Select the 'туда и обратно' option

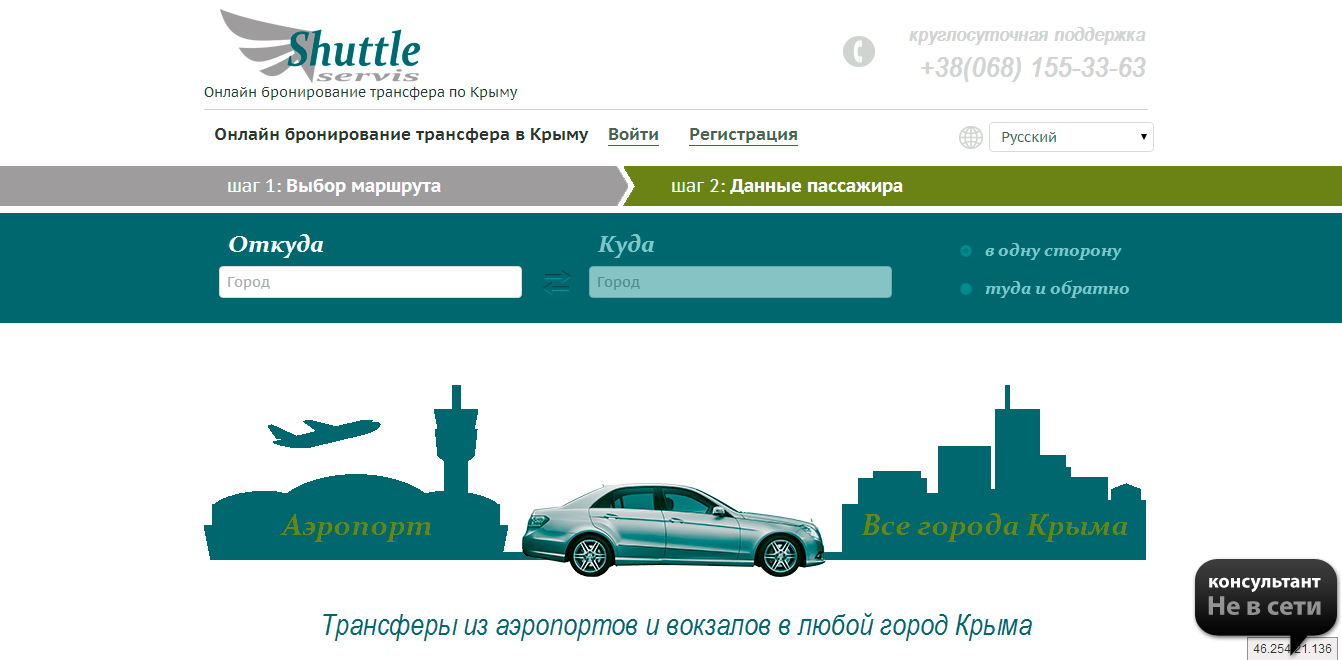coord(1044,289)
